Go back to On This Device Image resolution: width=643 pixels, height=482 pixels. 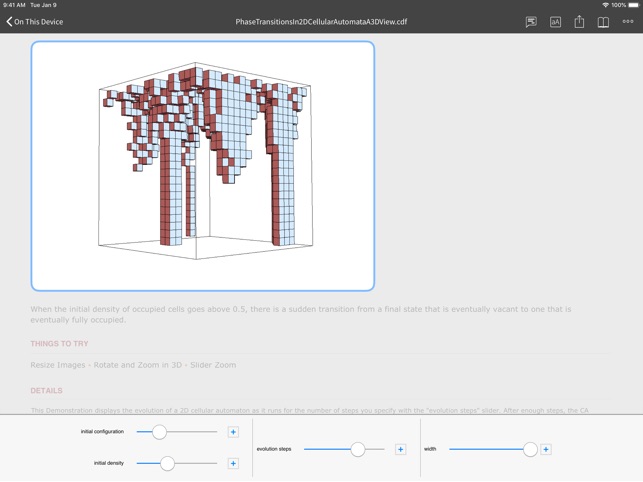pos(34,22)
